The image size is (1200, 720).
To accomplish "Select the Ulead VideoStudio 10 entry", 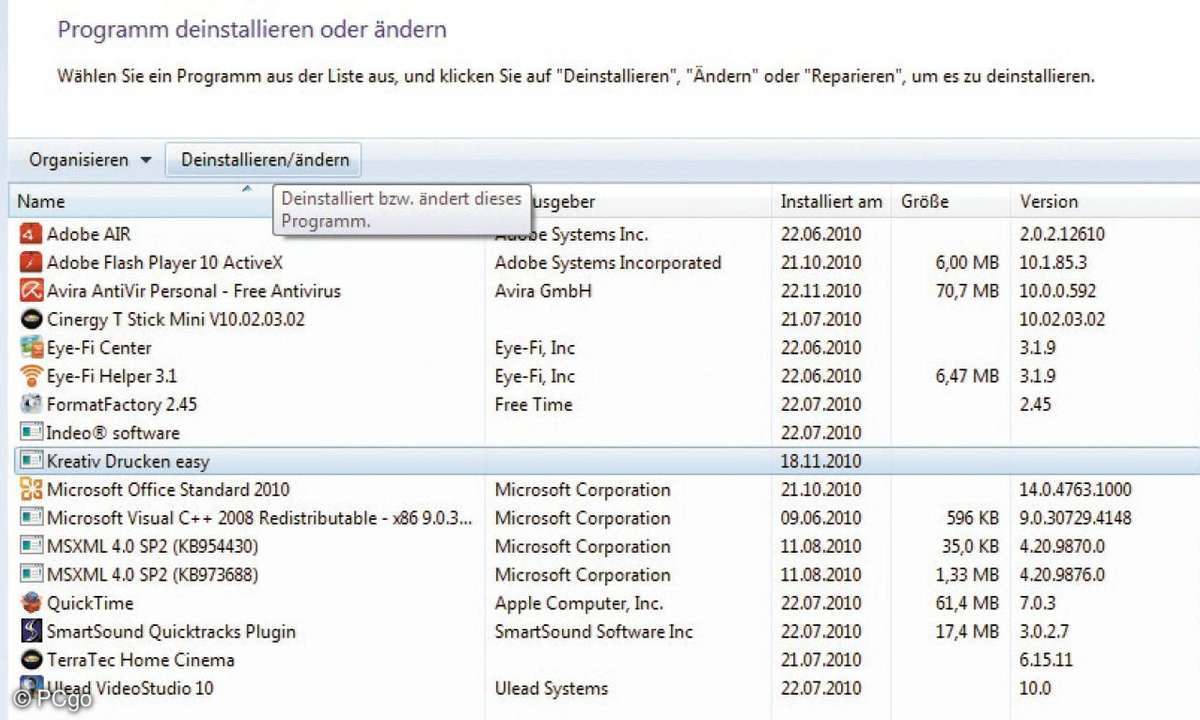I will [130, 688].
